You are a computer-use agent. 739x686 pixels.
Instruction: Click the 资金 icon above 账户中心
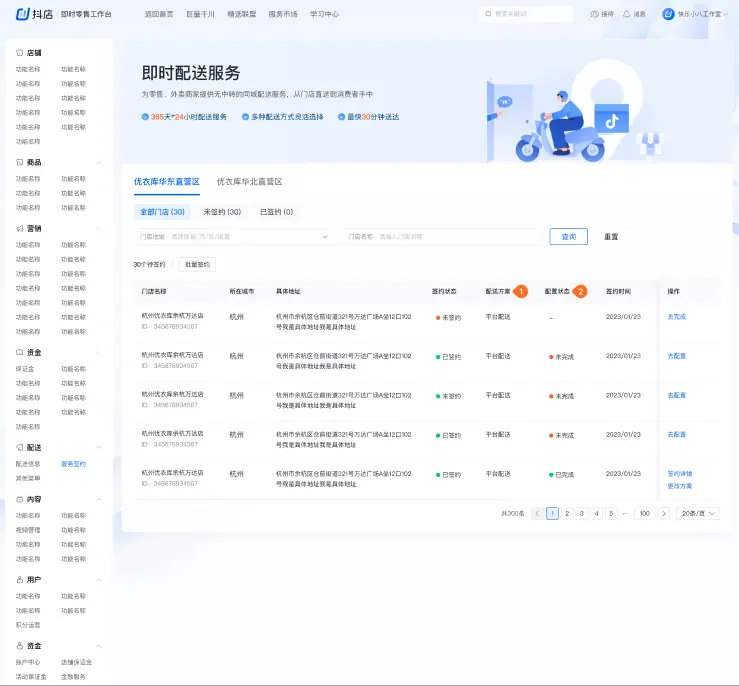pos(19,646)
